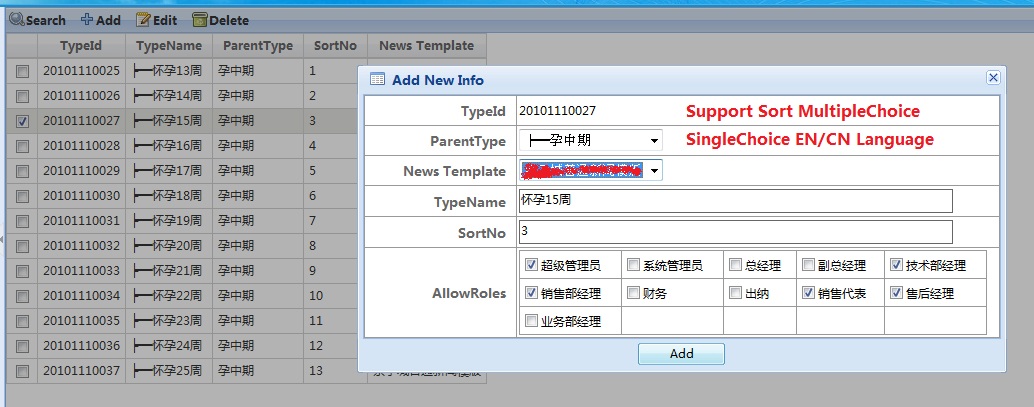This screenshot has width=1034, height=407.
Task: Check the row checkbox for 20101110025
Action: click(22, 71)
